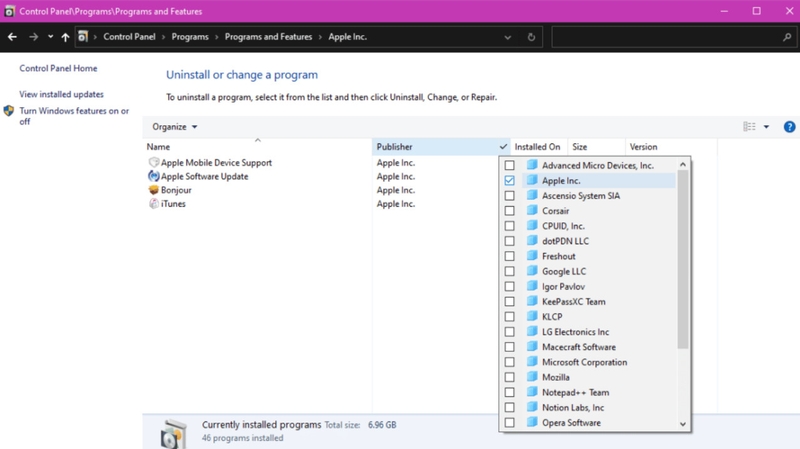
Task: Open Control Panel Home link
Action: pyautogui.click(x=58, y=68)
